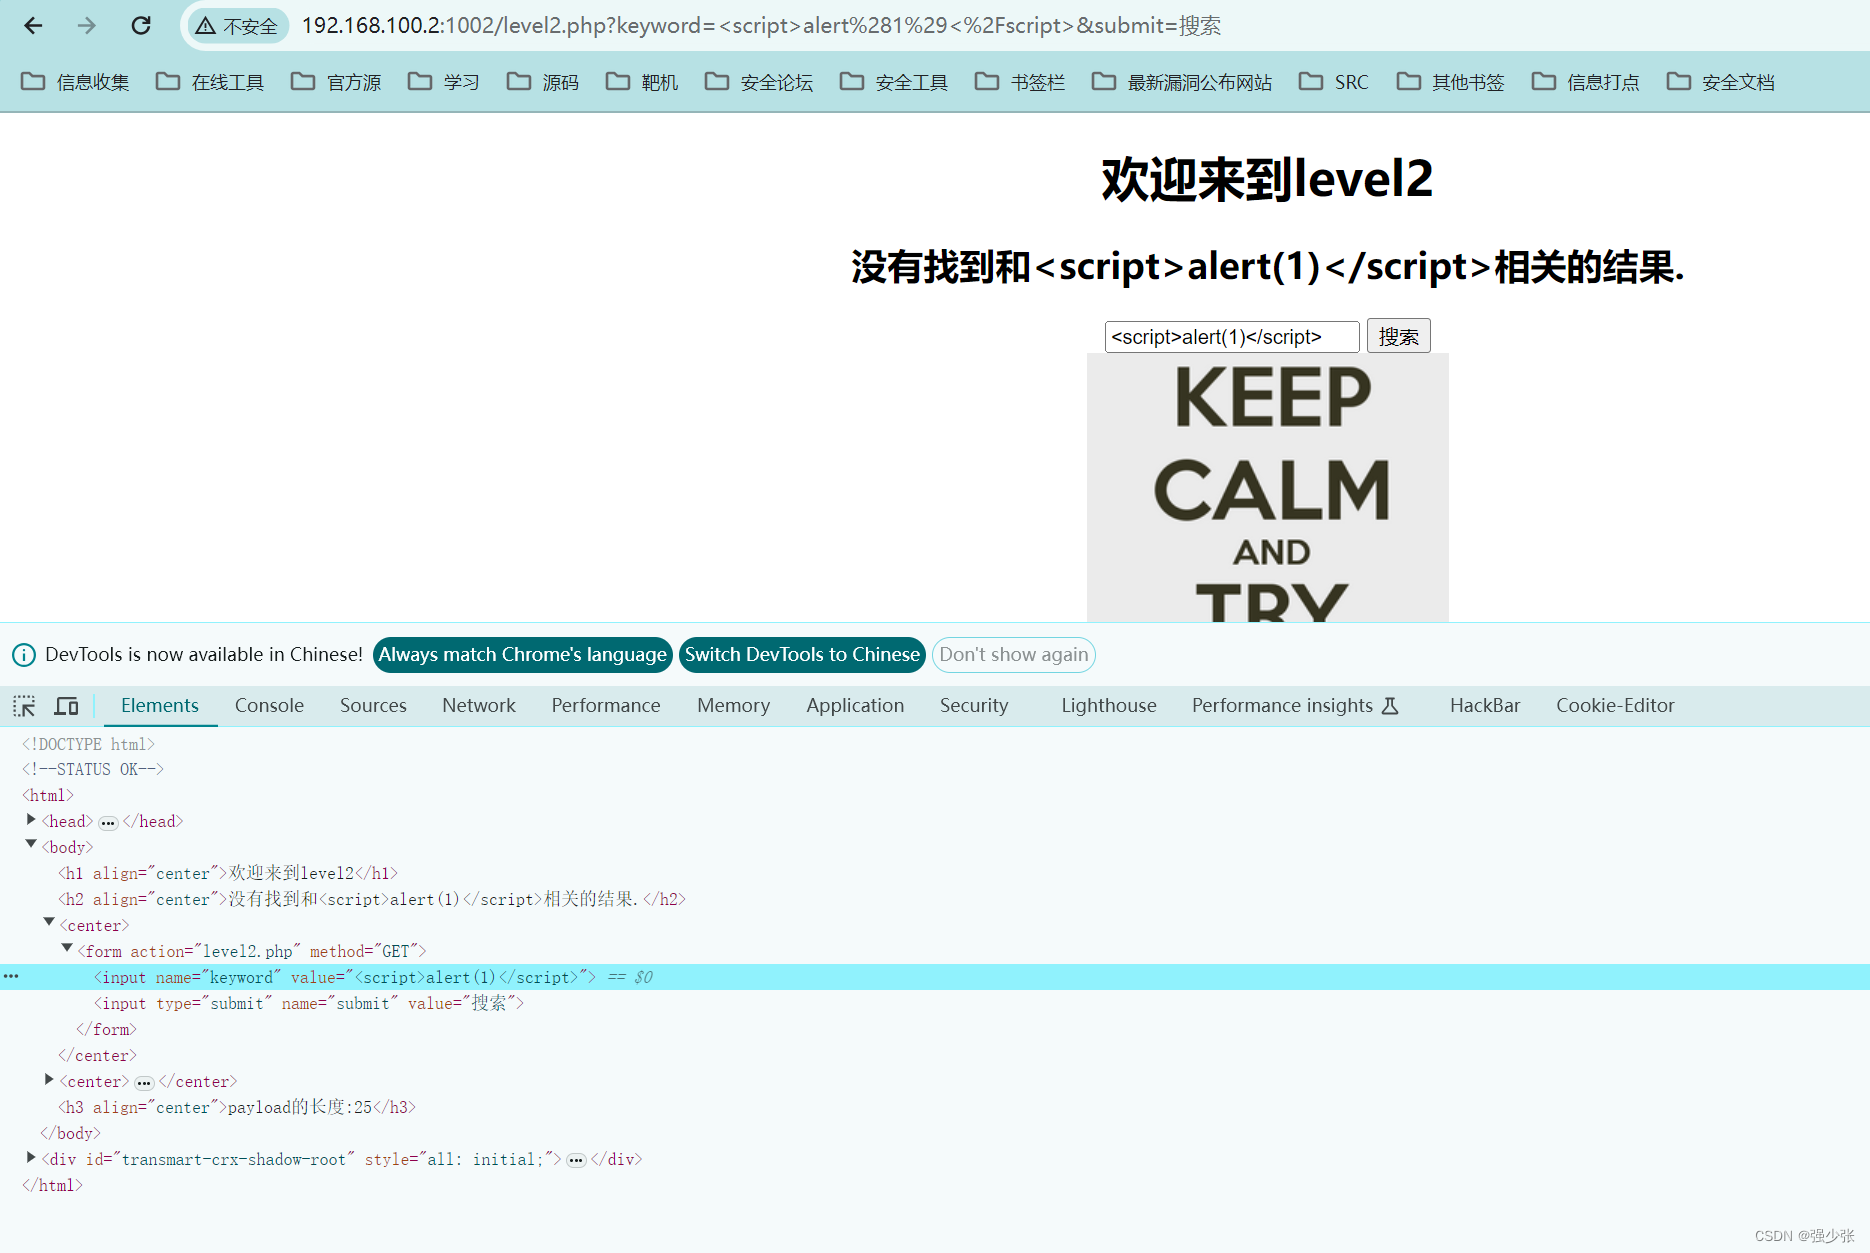Show the head element's collapsed ellipsis content
The width and height of the screenshot is (1870, 1253).
pyautogui.click(x=108, y=823)
